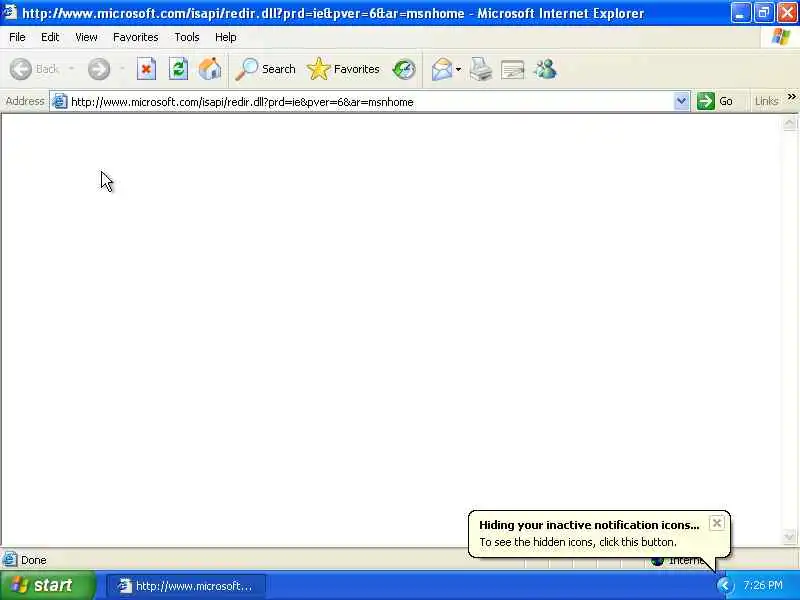
Task: Open the History pane
Action: tap(404, 69)
